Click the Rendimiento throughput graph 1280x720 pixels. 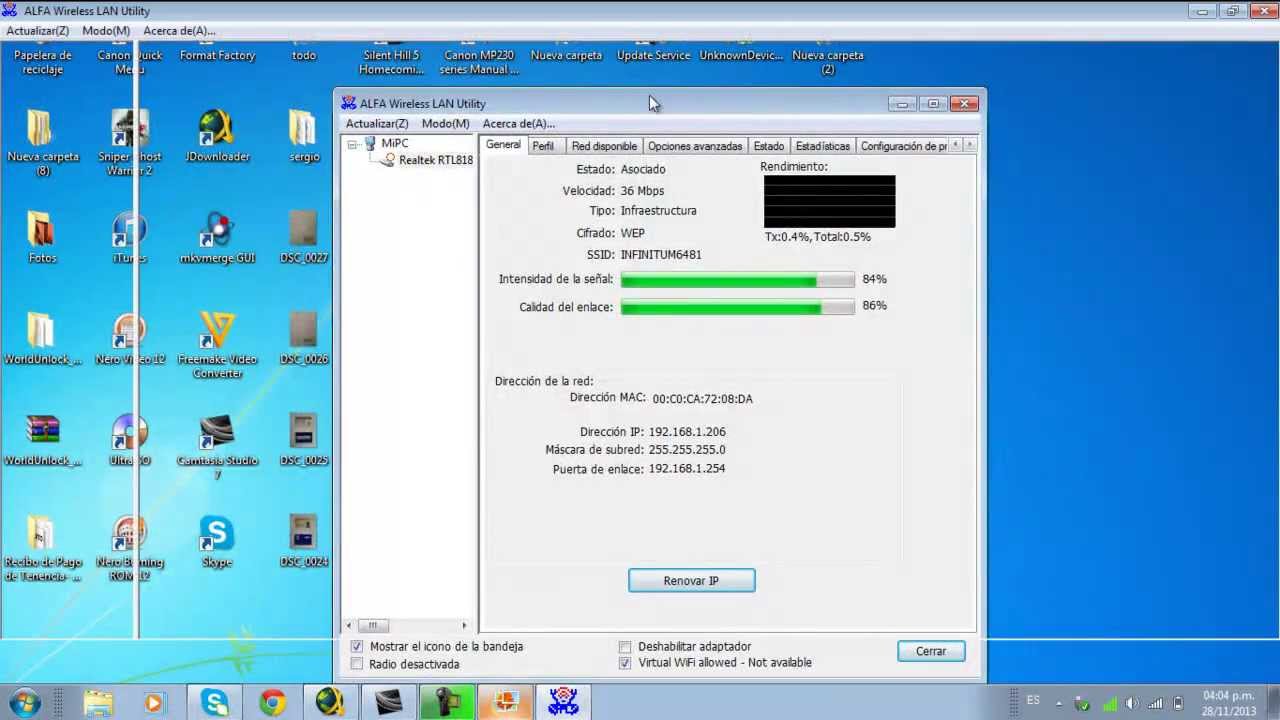tap(829, 202)
